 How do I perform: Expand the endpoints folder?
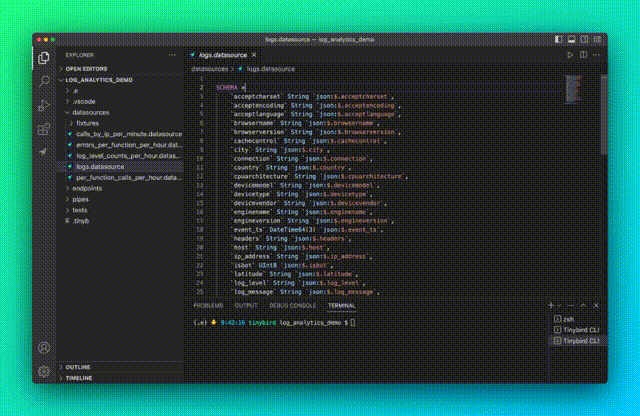(x=88, y=188)
